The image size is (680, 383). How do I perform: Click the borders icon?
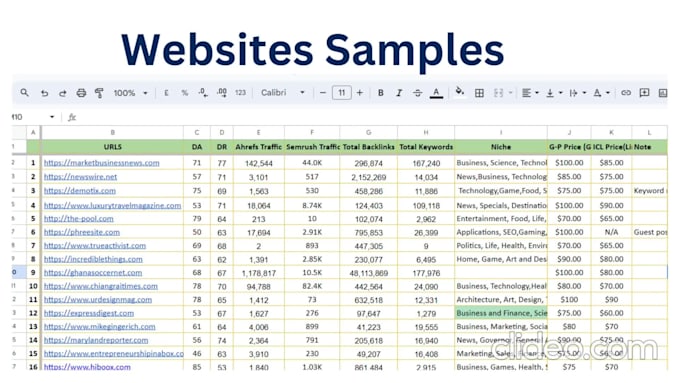pos(479,93)
